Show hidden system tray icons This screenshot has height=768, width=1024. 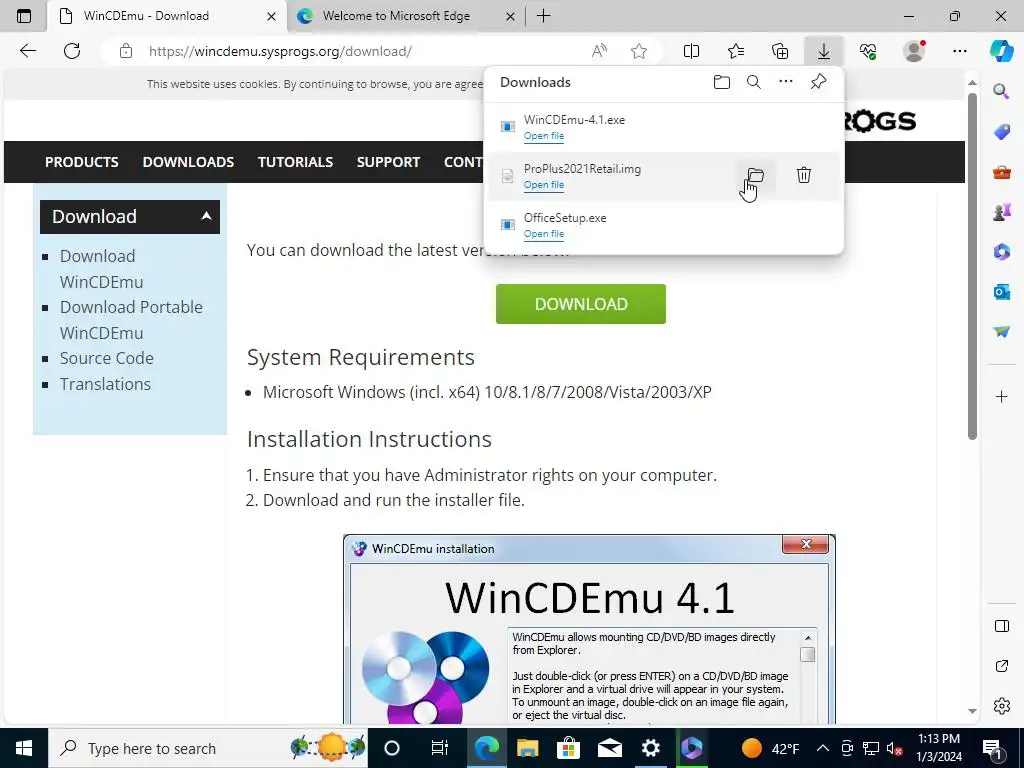[823, 748]
